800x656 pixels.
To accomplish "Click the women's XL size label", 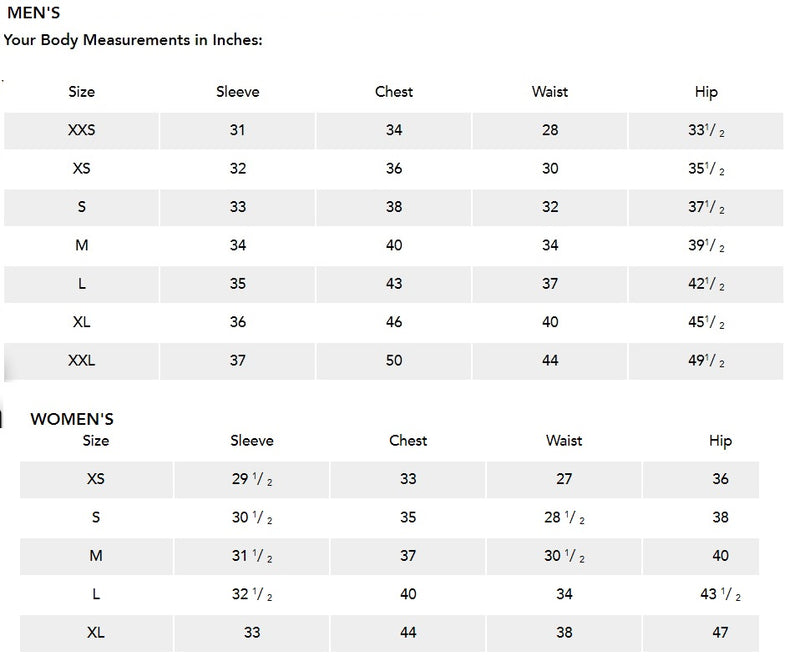I will [x=96, y=633].
